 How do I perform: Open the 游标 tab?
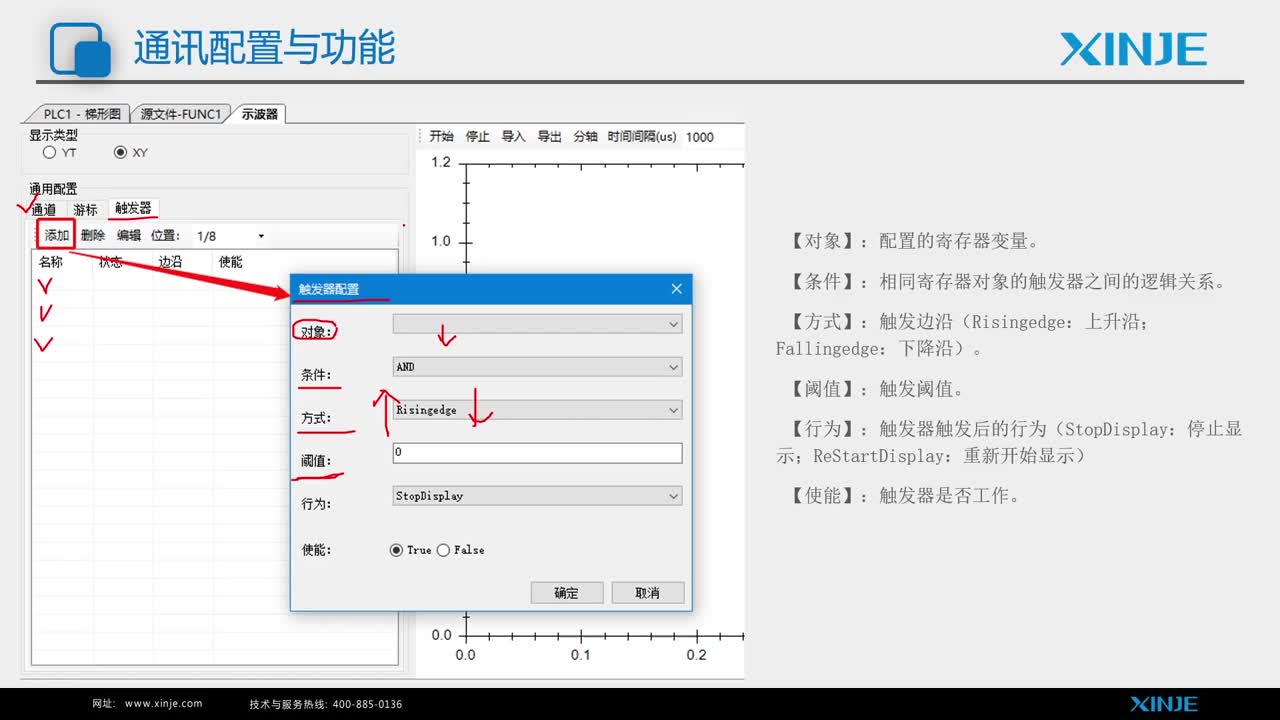coord(86,210)
